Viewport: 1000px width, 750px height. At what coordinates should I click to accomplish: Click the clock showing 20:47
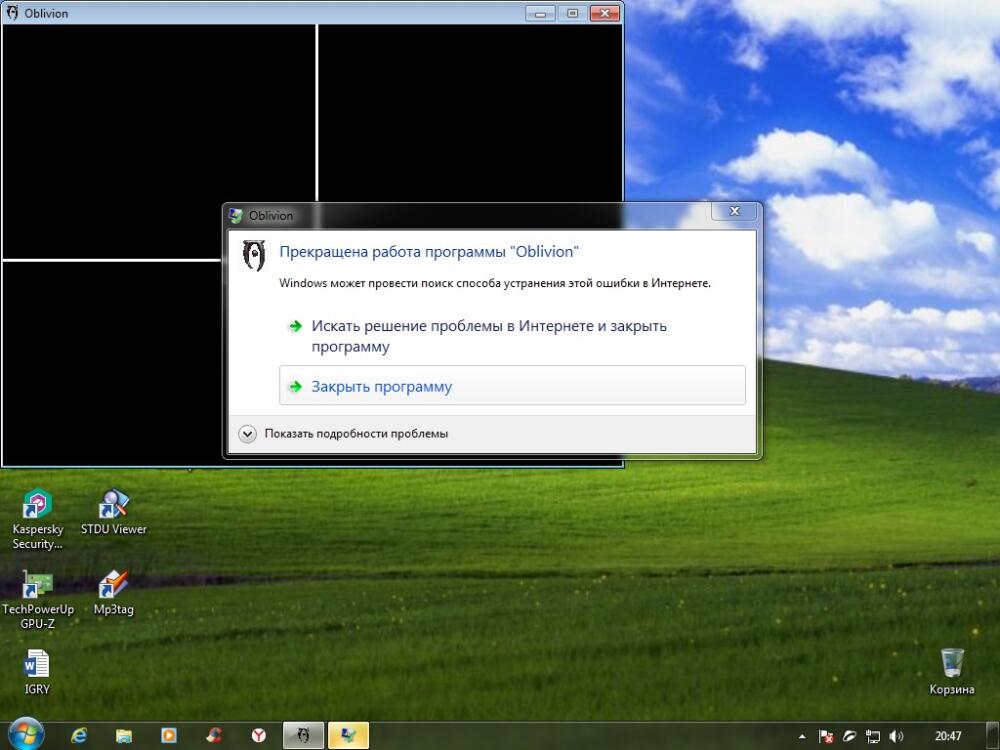click(948, 737)
